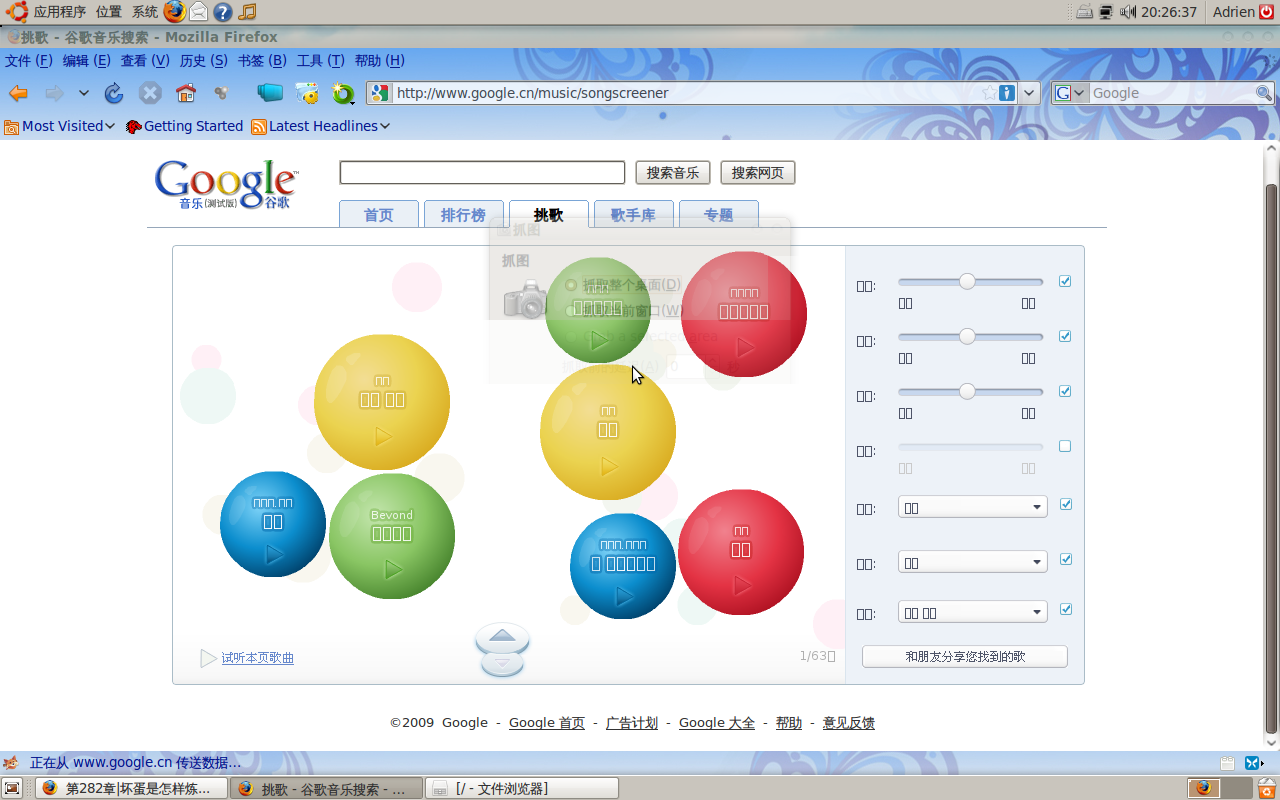Click the red power button next to Adrien
1280x800 pixels.
1266,12
